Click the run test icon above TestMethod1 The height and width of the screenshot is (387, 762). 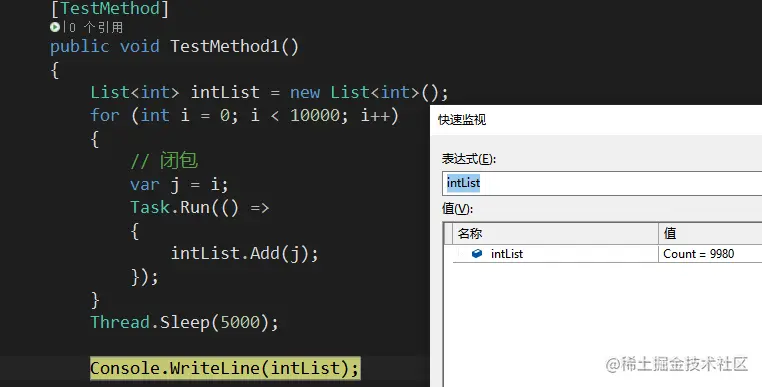55,27
